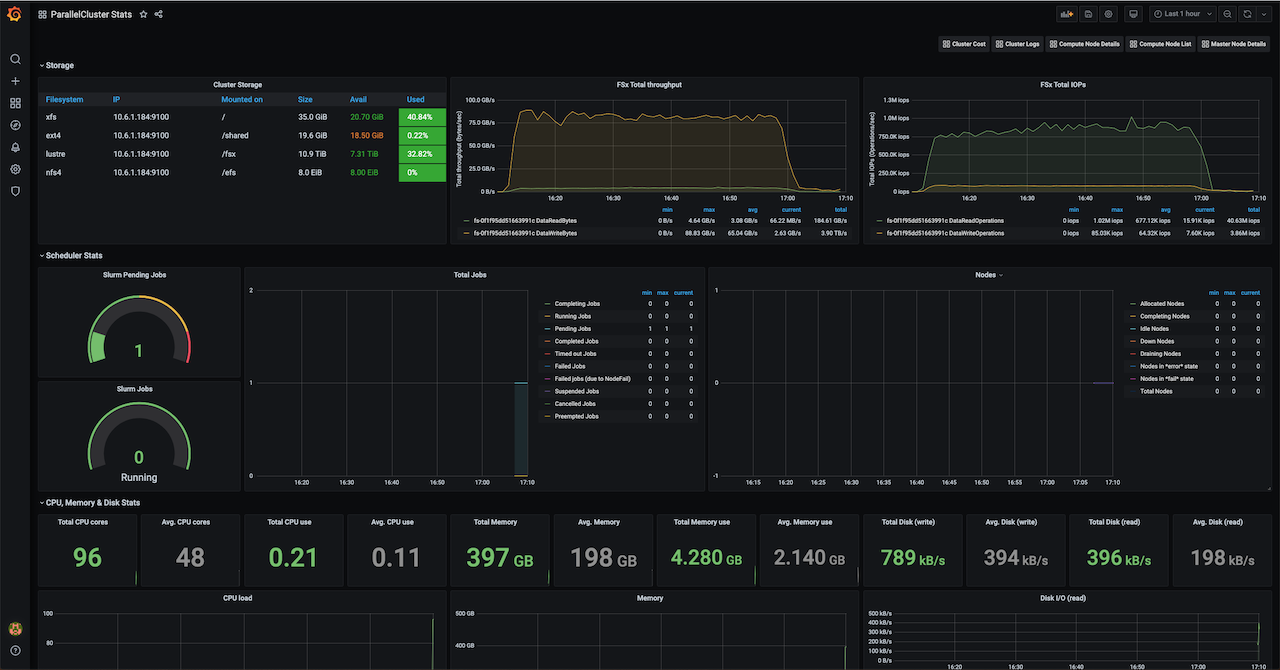Sort table by Mounted on column
The image size is (1280, 670).
(x=242, y=99)
